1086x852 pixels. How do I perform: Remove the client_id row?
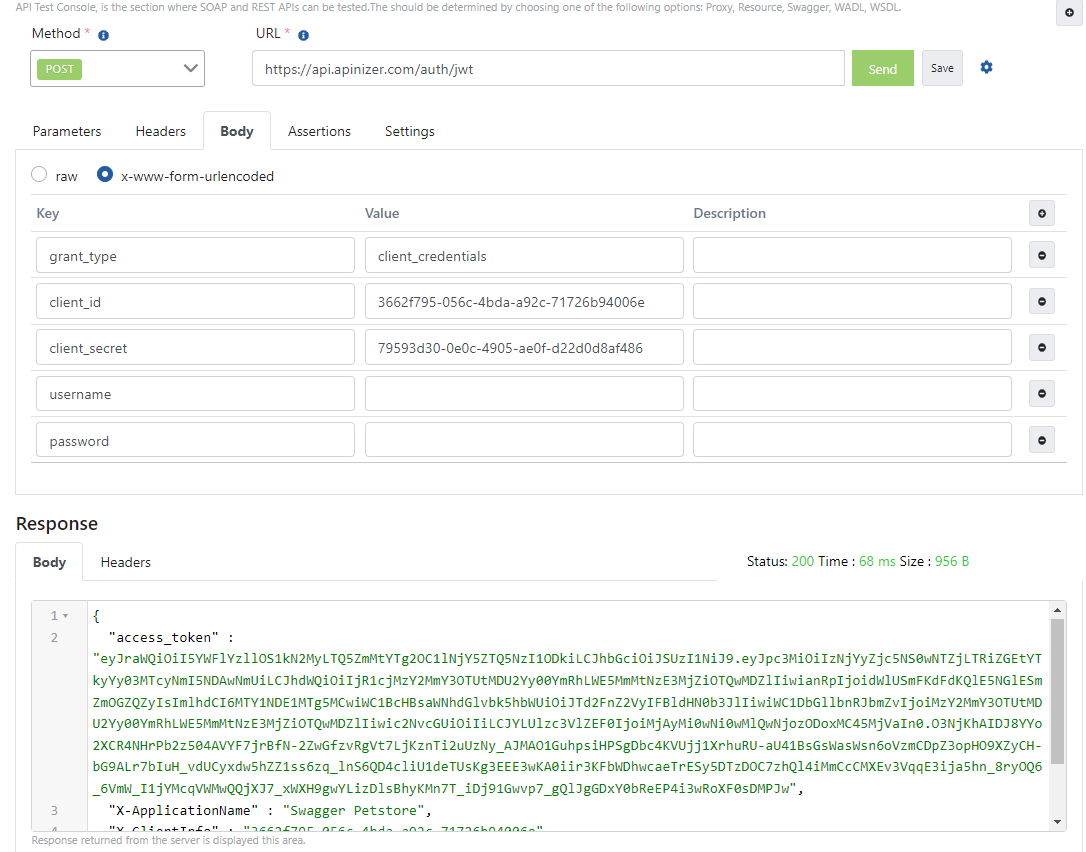coord(1042,302)
